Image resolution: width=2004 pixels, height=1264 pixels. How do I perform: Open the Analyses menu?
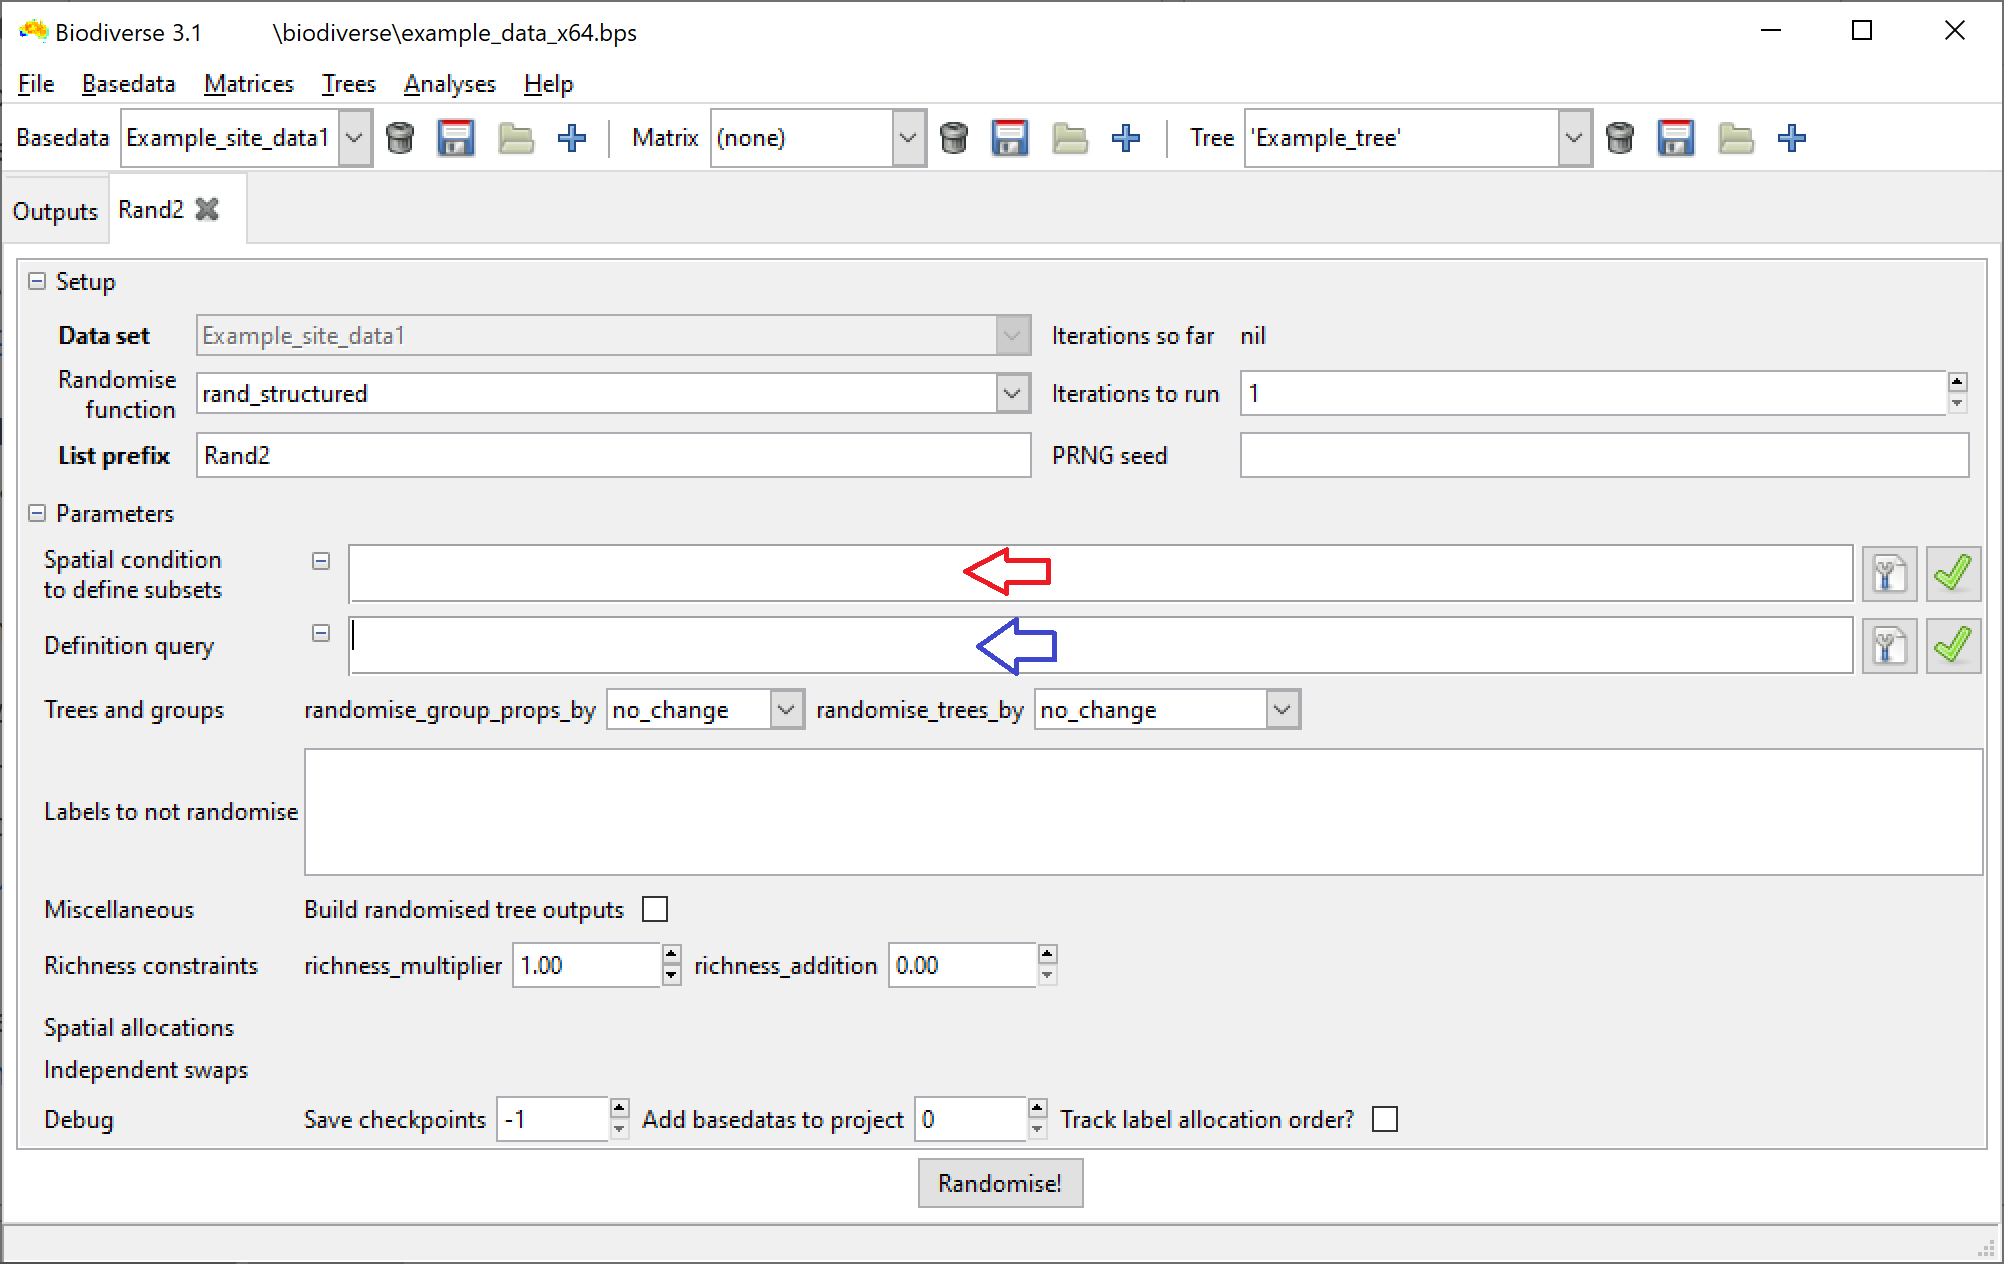coord(449,84)
